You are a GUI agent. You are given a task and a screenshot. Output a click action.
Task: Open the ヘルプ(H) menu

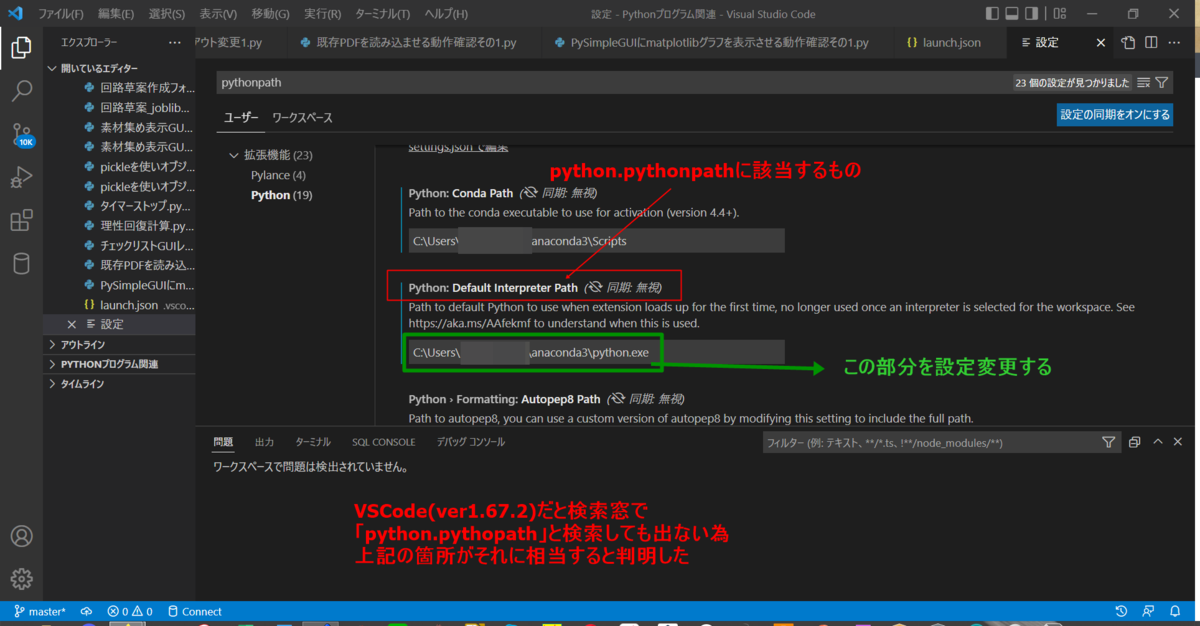pos(445,14)
